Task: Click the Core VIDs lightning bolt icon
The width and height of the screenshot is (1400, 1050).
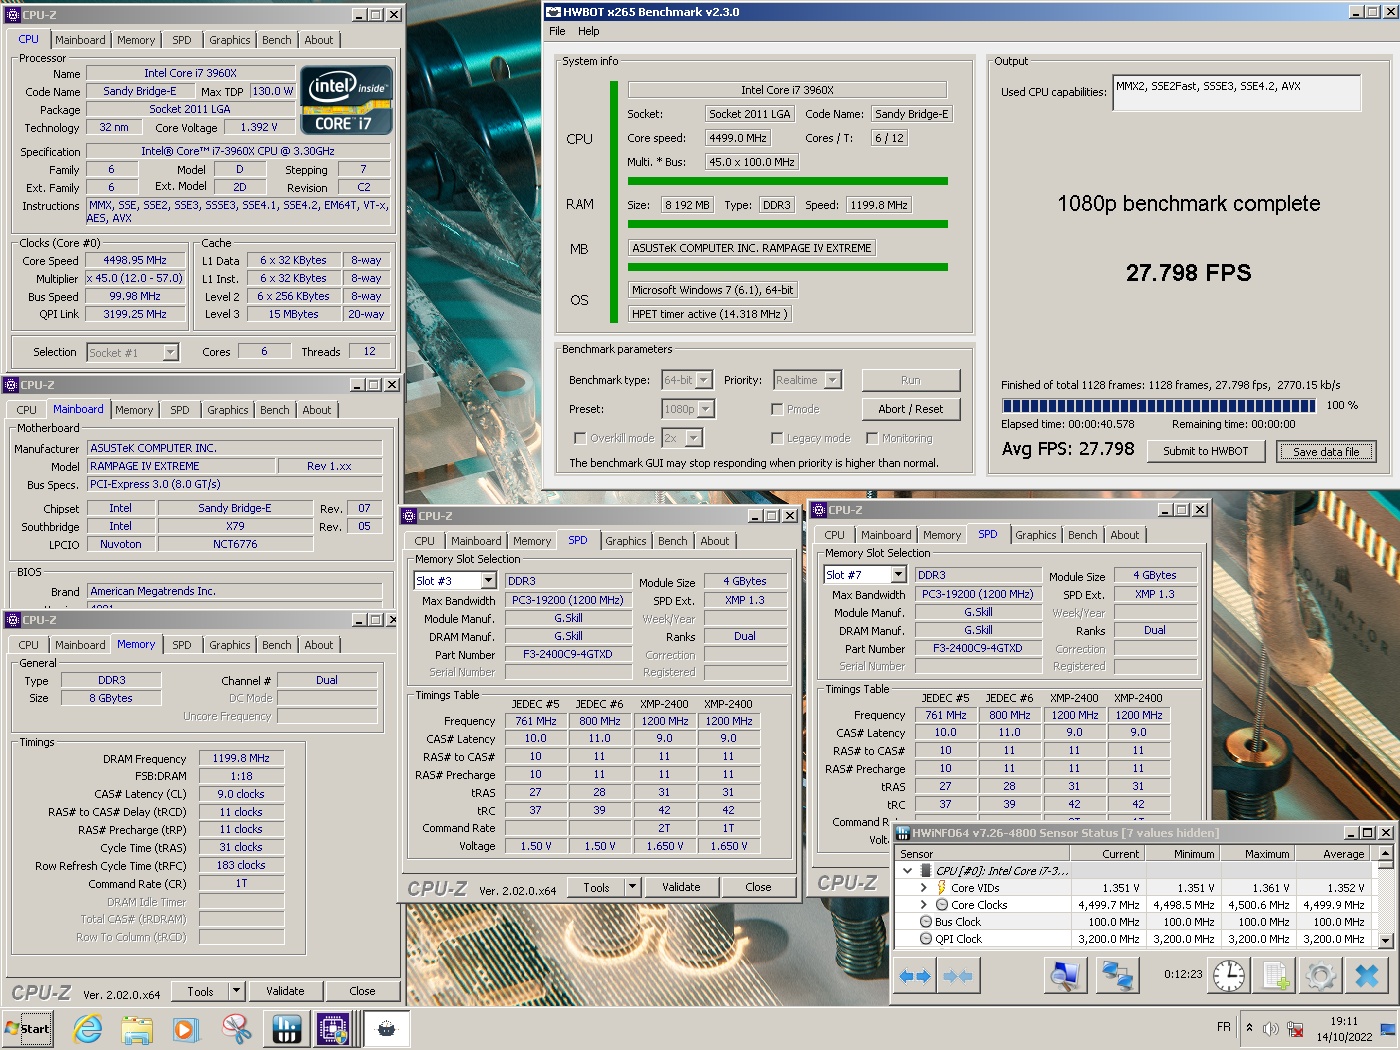Action: point(942,888)
